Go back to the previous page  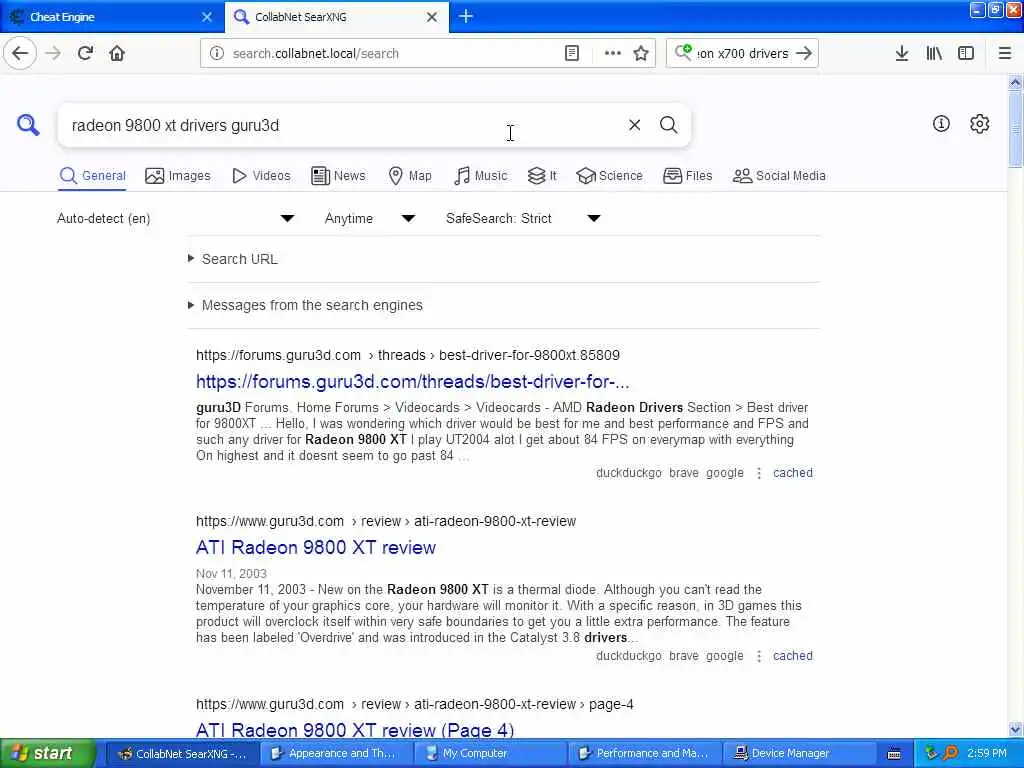tap(20, 53)
